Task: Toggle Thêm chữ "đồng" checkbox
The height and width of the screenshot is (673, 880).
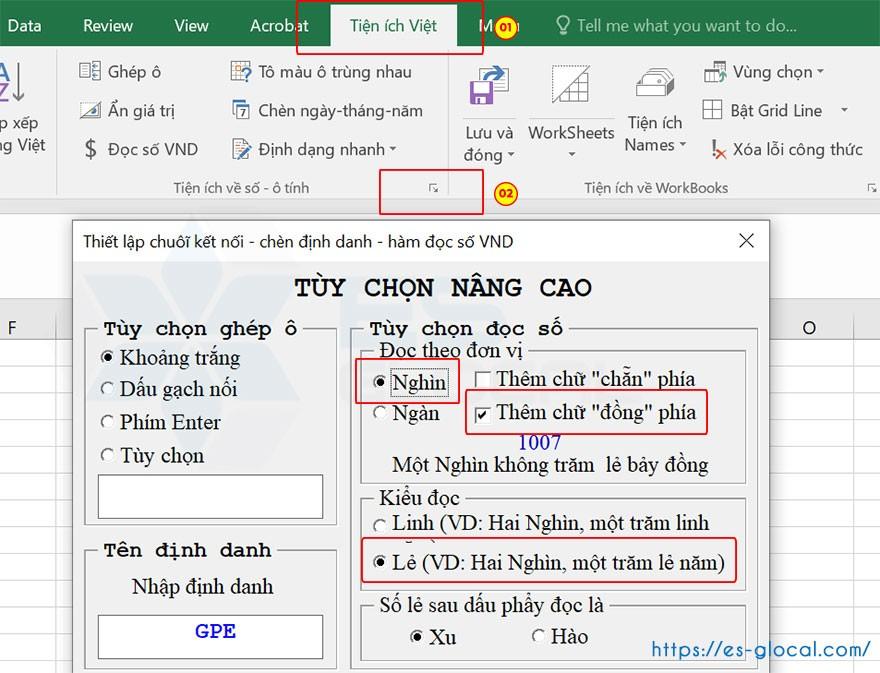Action: (482, 415)
